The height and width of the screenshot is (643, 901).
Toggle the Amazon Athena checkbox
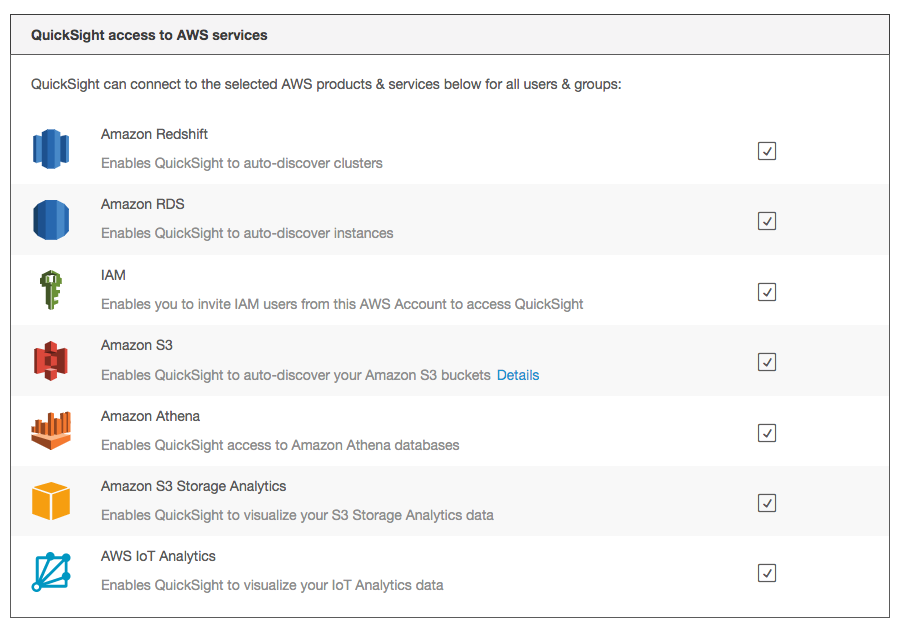[x=767, y=433]
